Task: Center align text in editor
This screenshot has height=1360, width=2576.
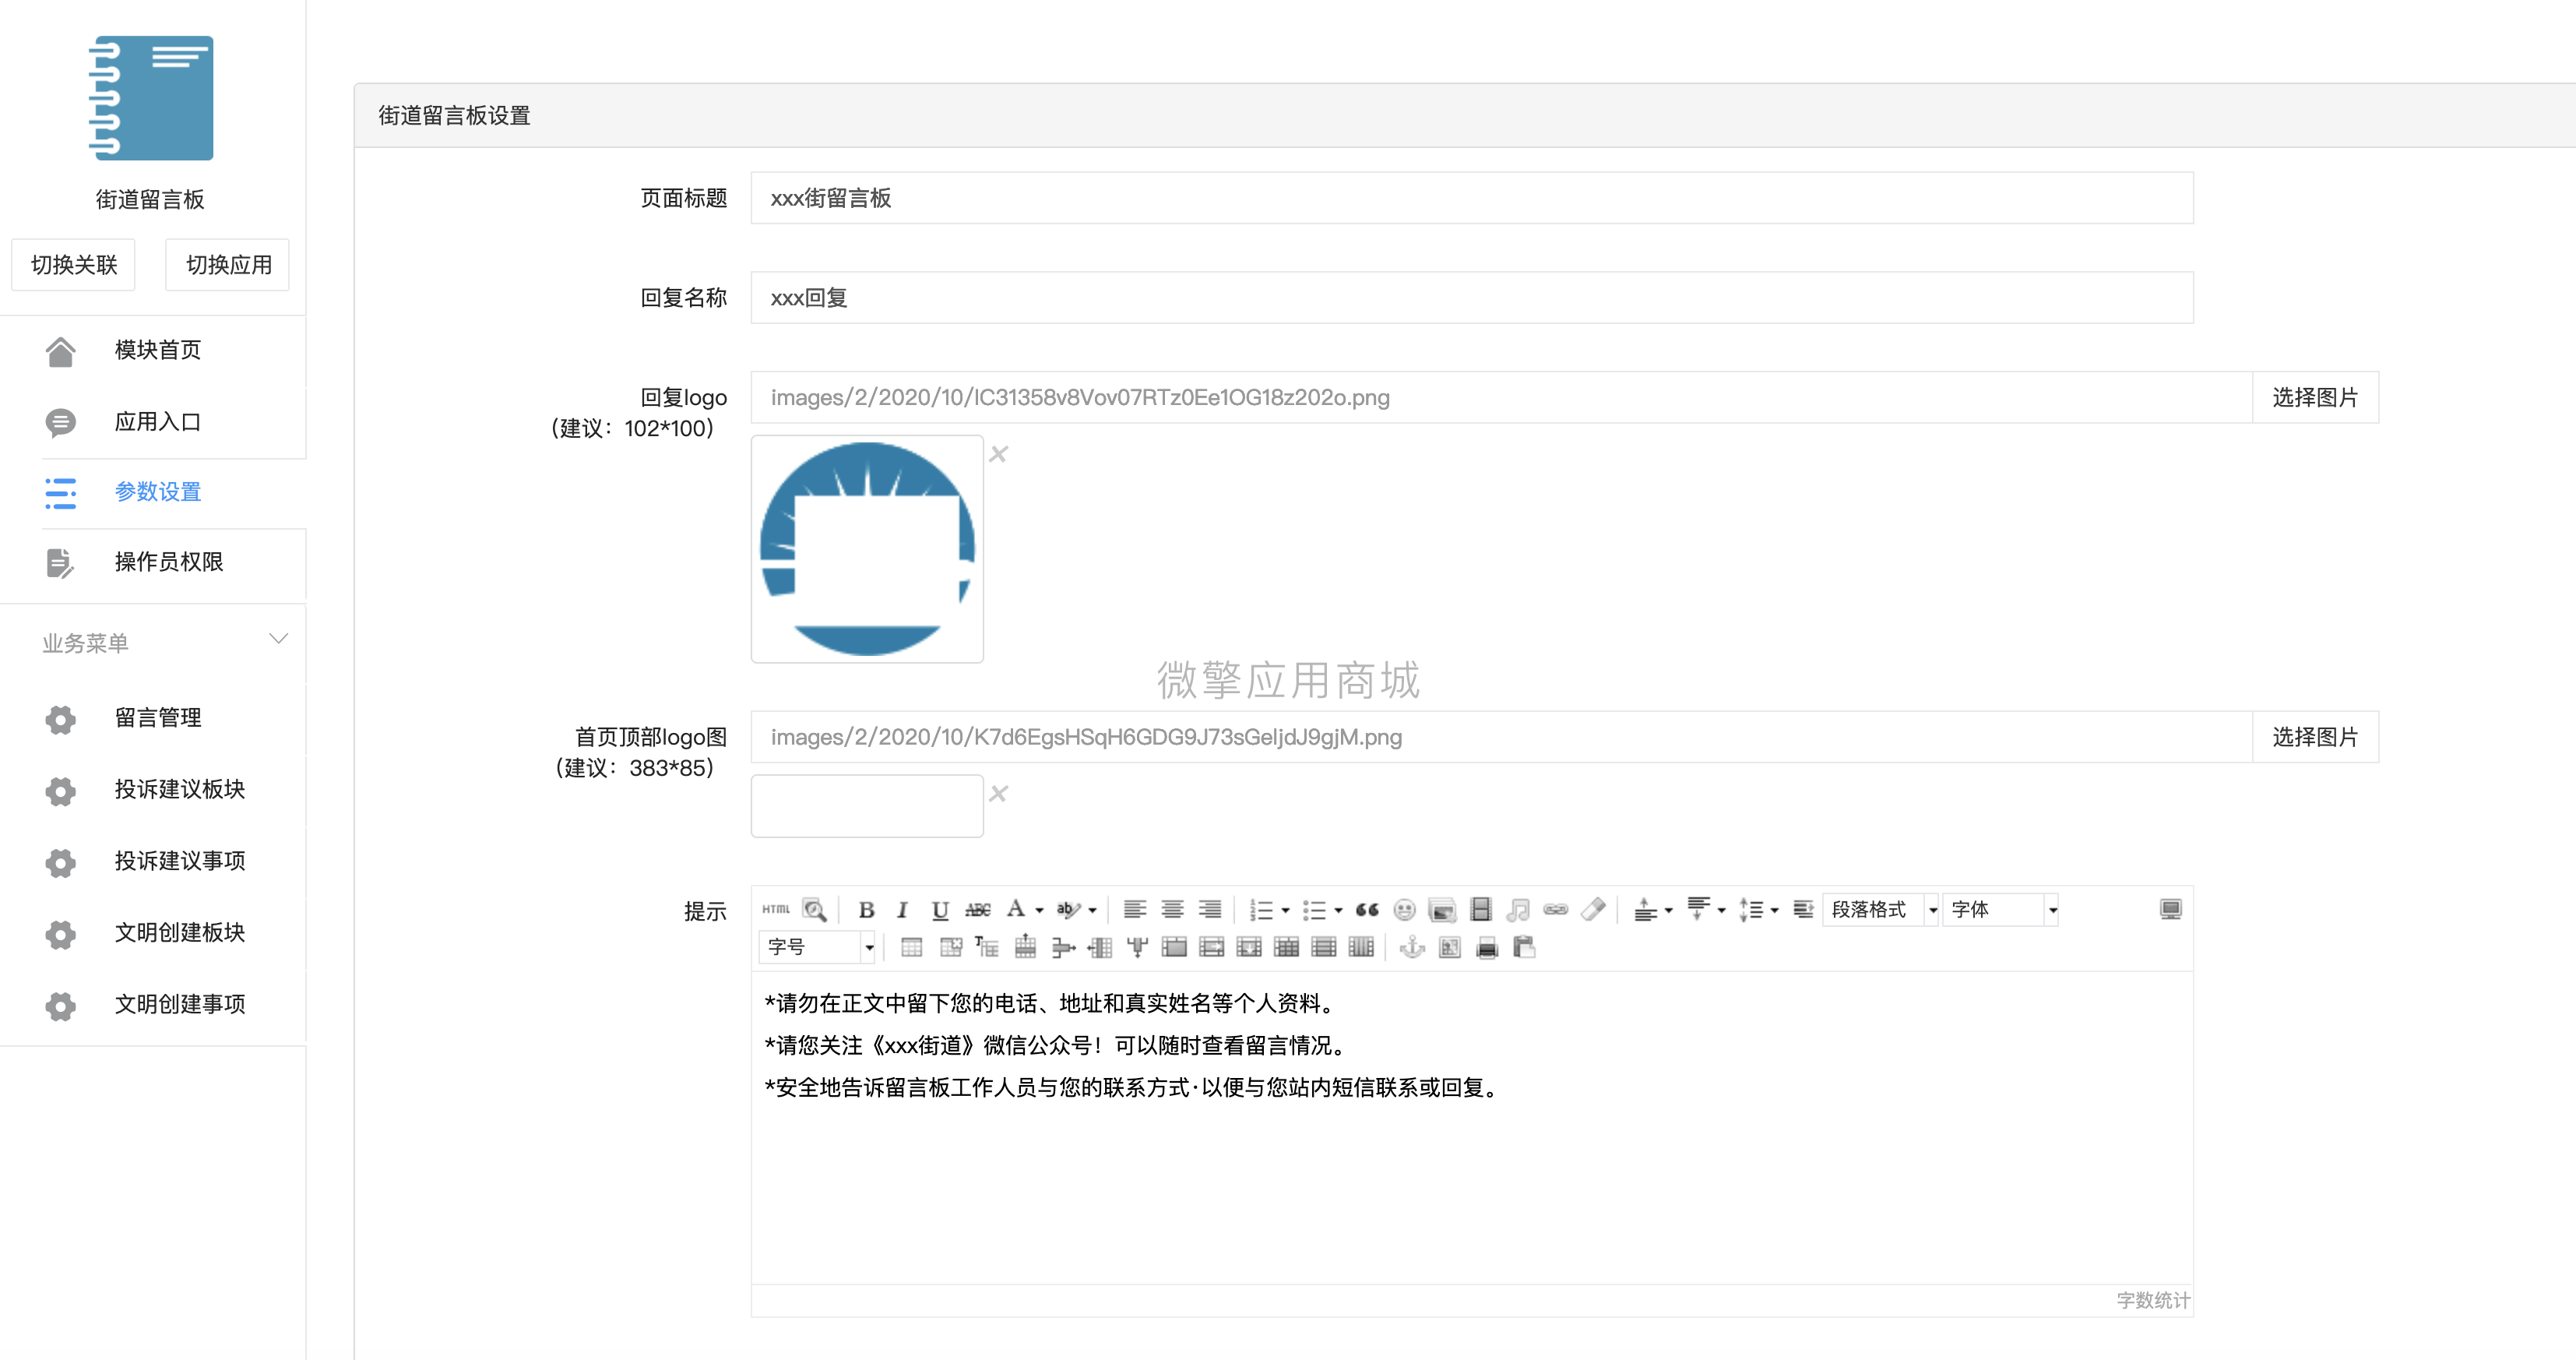Action: 1172,909
